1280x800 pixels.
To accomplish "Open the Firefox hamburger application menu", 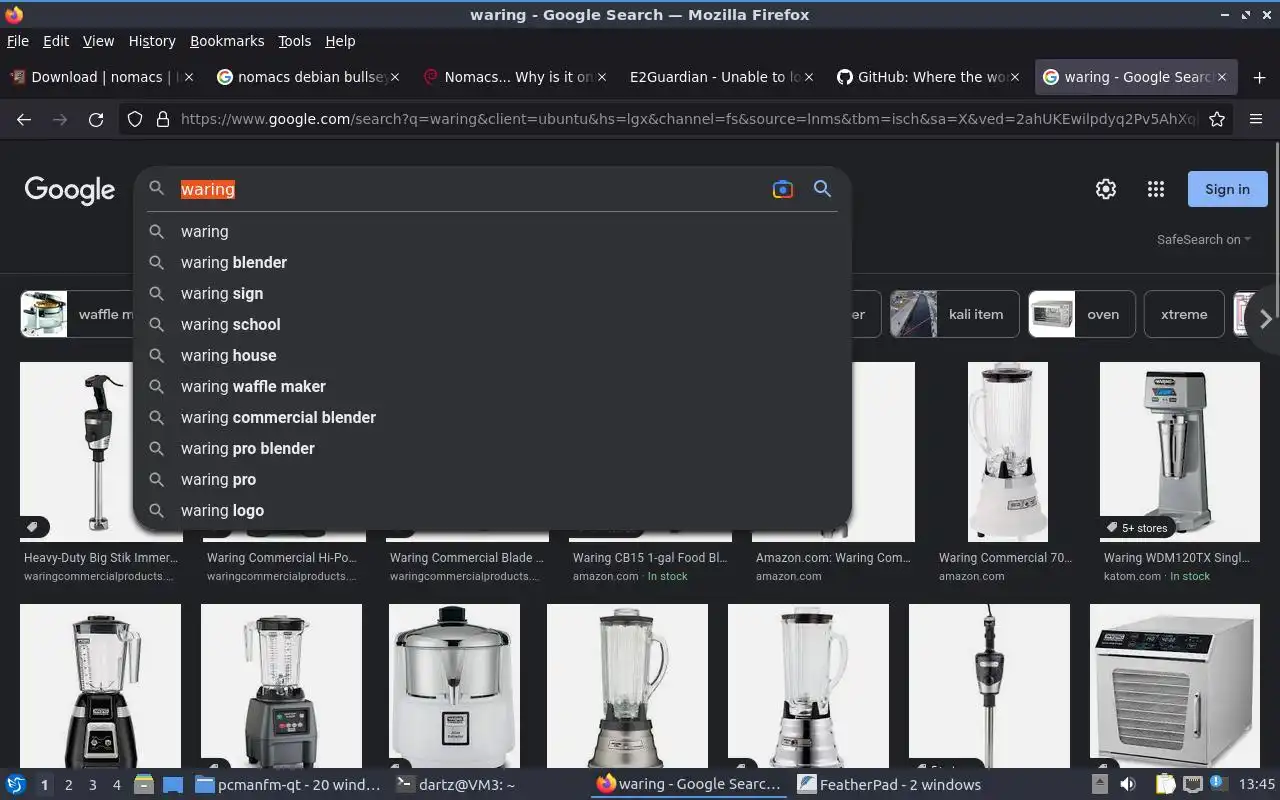I will [1256, 119].
